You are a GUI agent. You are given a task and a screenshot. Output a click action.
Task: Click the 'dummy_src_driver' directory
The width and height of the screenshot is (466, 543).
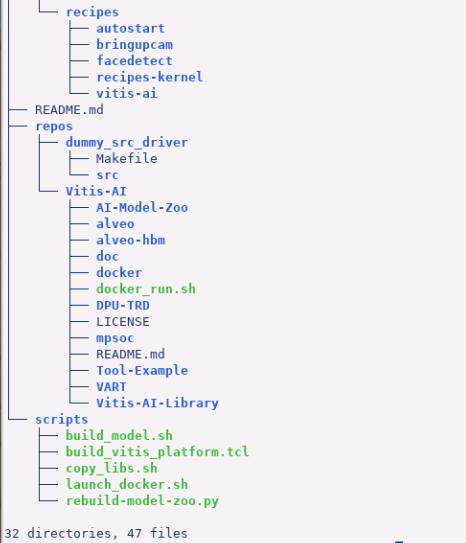point(127,142)
